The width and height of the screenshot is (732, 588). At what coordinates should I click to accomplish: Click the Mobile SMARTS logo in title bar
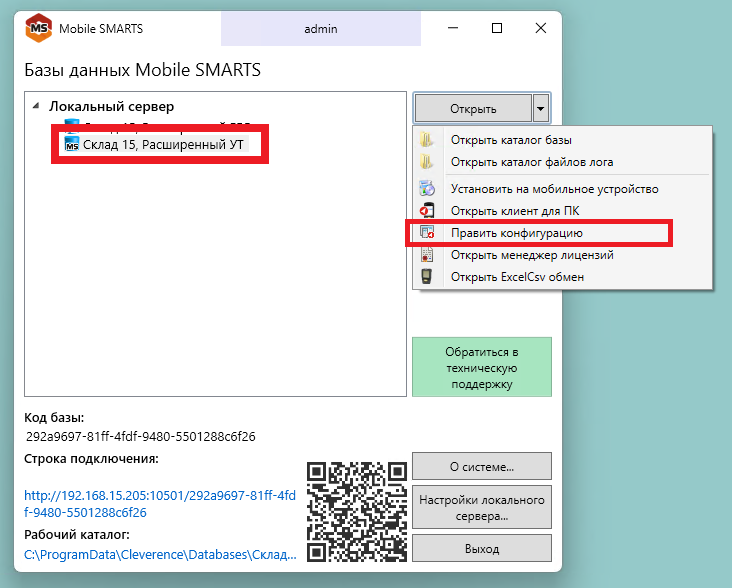(x=40, y=29)
